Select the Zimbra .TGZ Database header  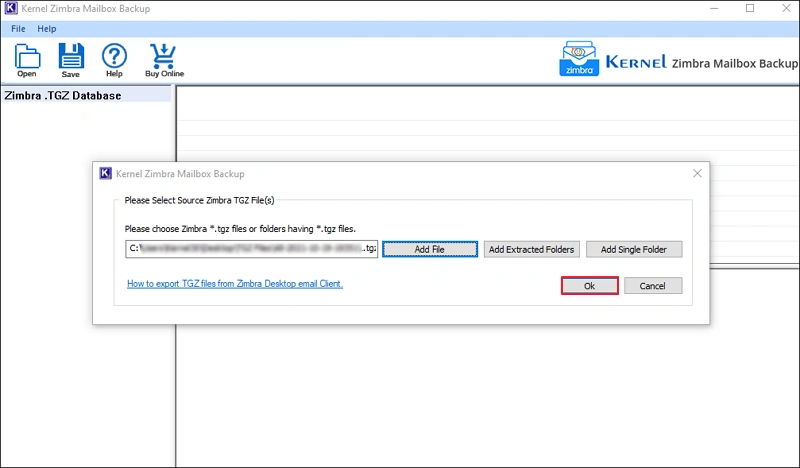(86, 95)
